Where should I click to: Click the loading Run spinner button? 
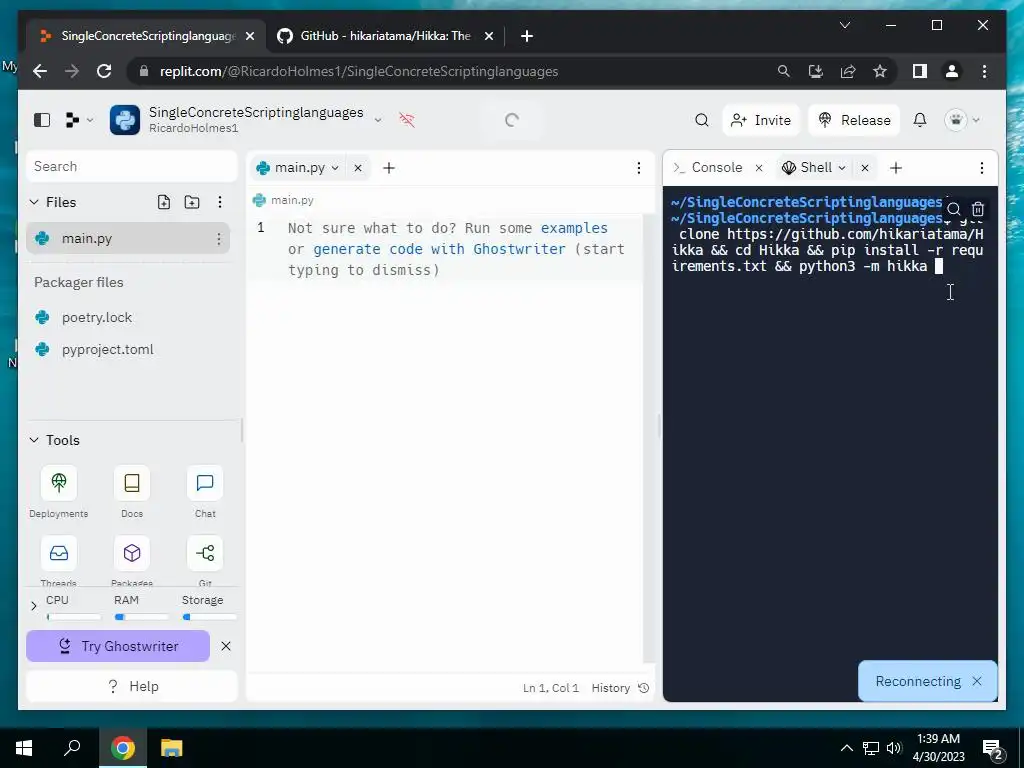pos(512,120)
